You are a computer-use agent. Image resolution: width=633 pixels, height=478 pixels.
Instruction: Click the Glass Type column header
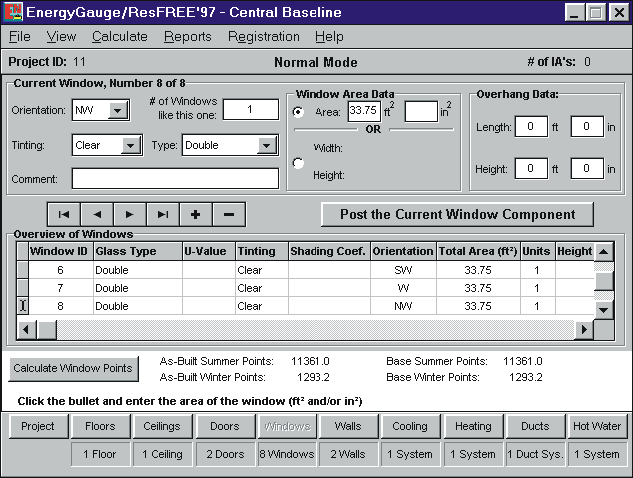tap(138, 252)
